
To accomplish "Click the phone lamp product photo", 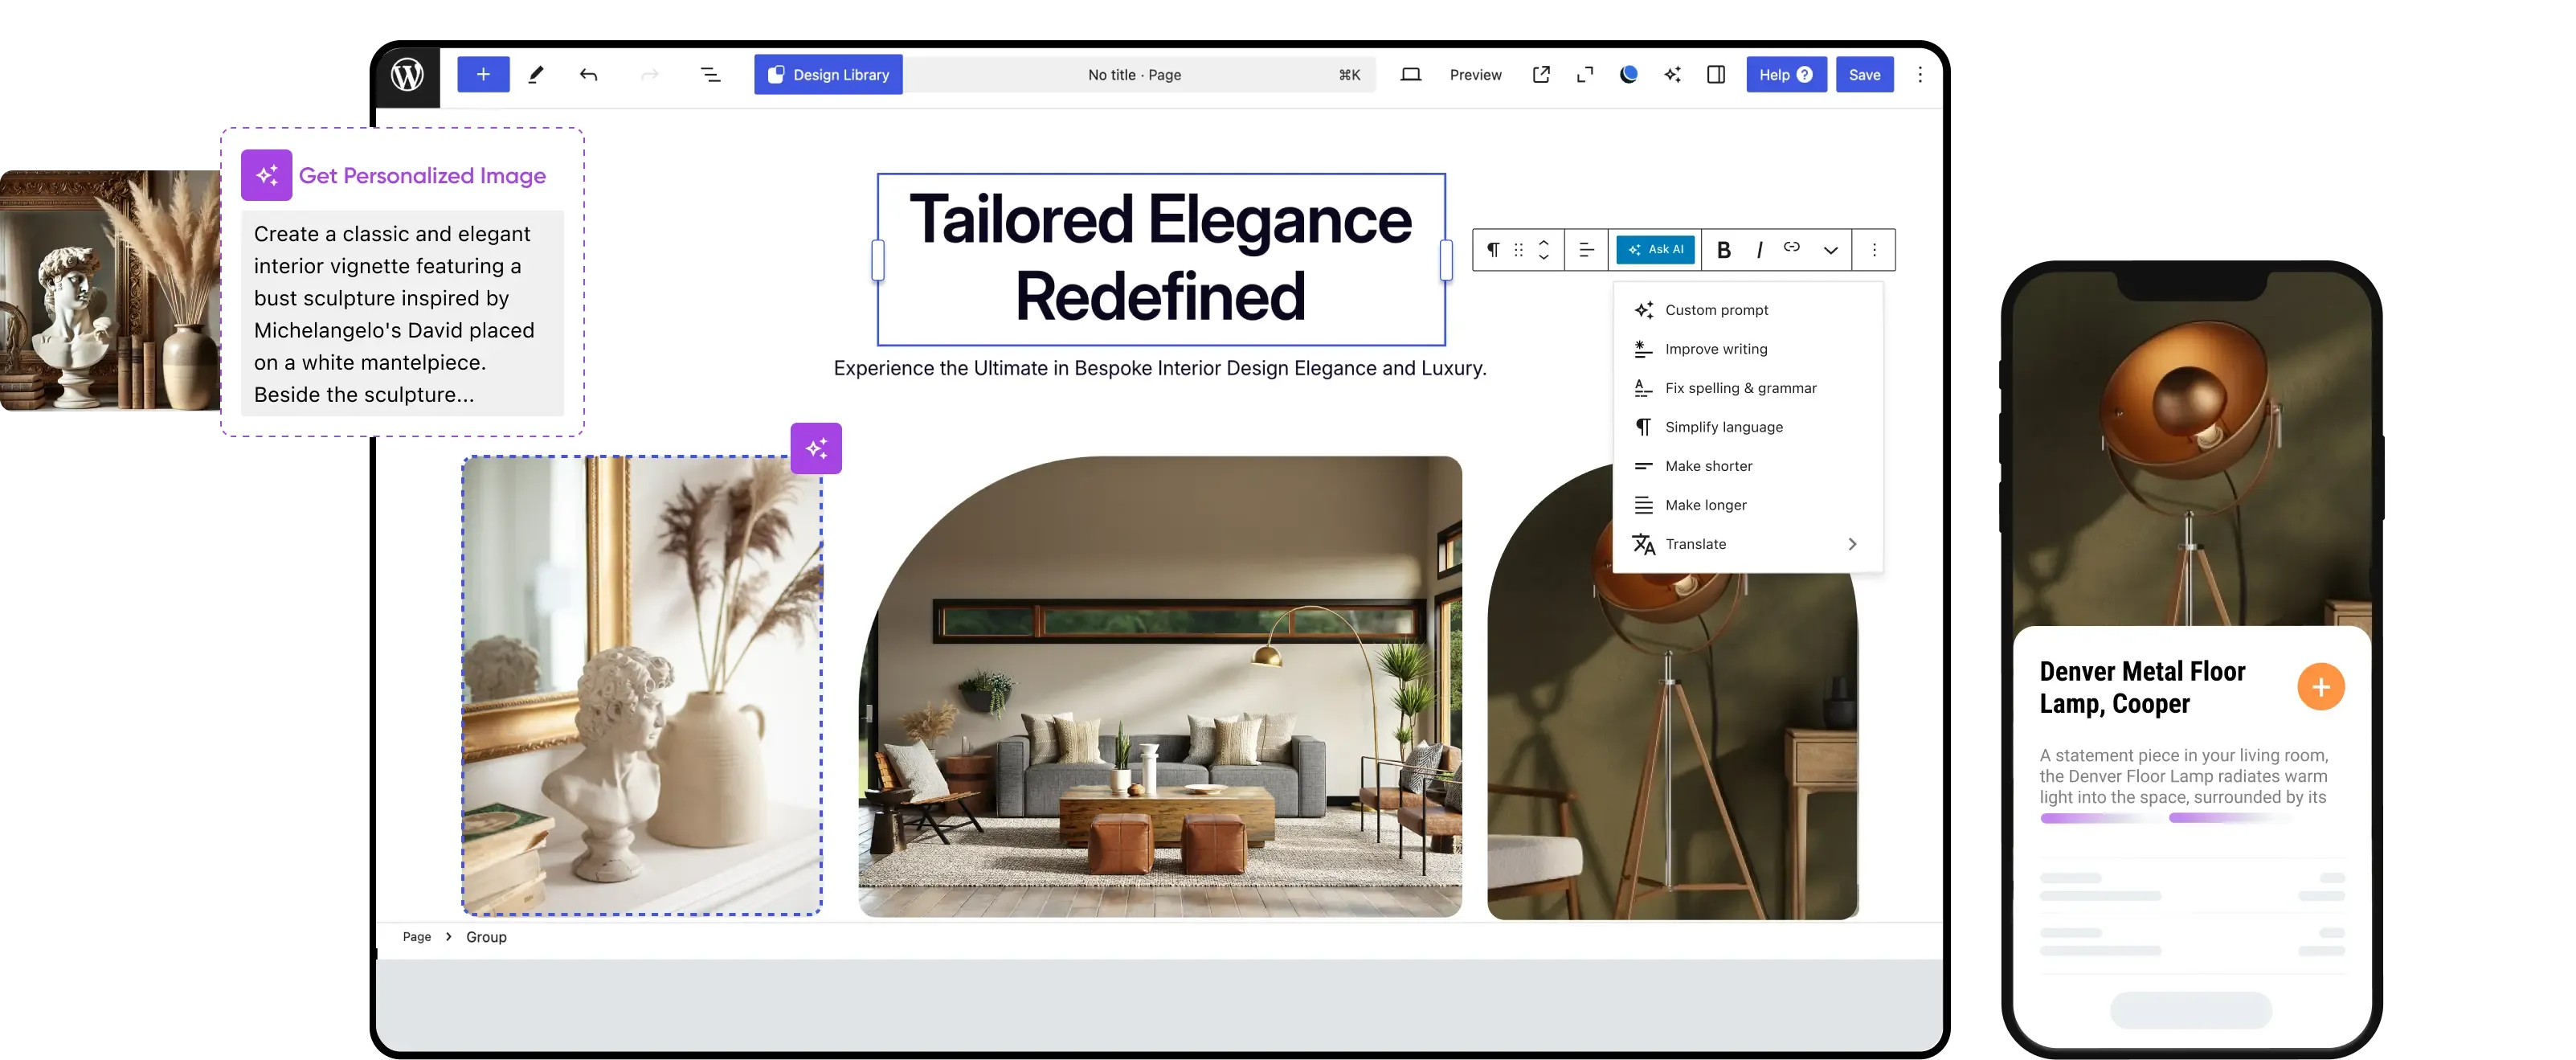I will tap(2191, 450).
